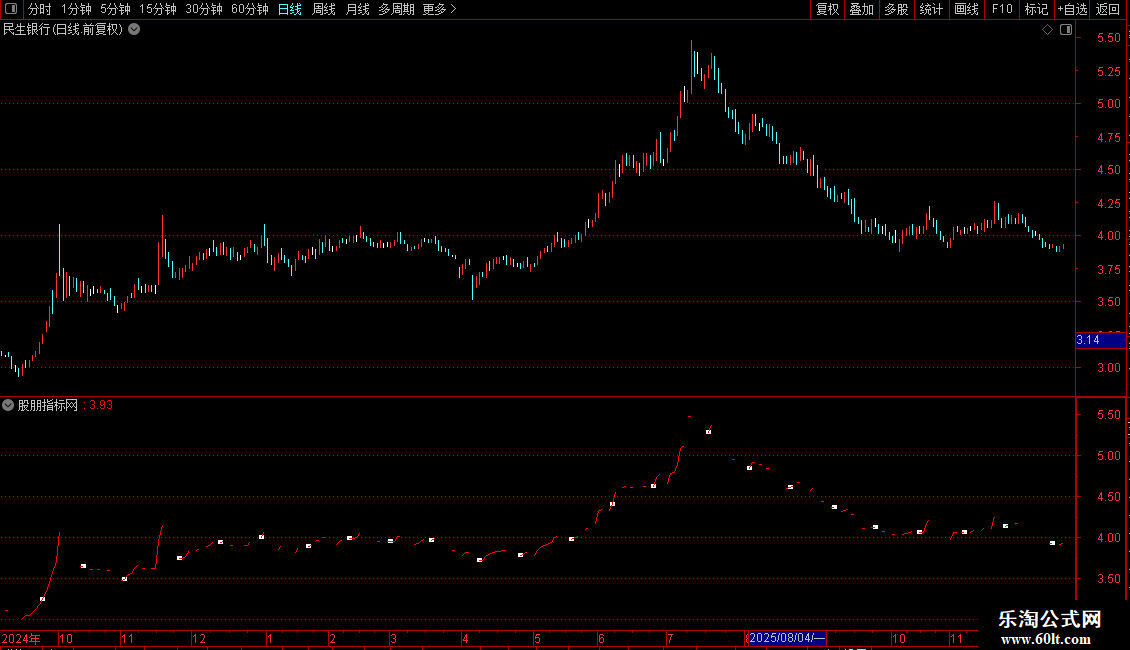Viewport: 1130px width, 650px height.
Task: Click the 叠加 overlay button
Action: (x=861, y=9)
